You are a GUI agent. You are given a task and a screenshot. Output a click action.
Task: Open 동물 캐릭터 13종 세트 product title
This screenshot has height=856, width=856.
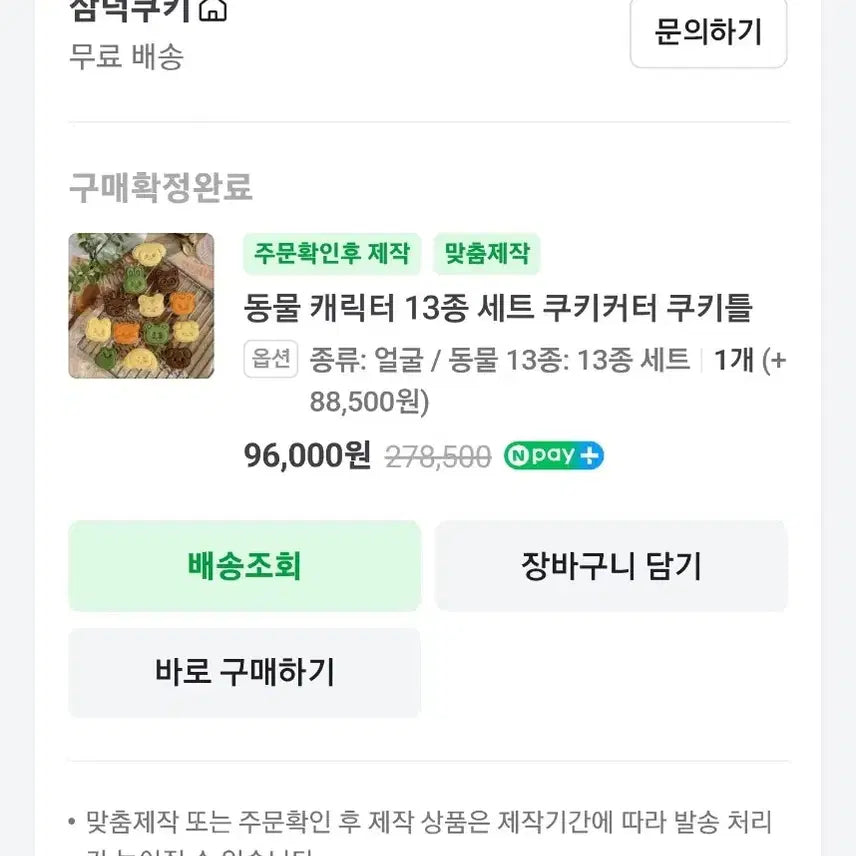[497, 307]
